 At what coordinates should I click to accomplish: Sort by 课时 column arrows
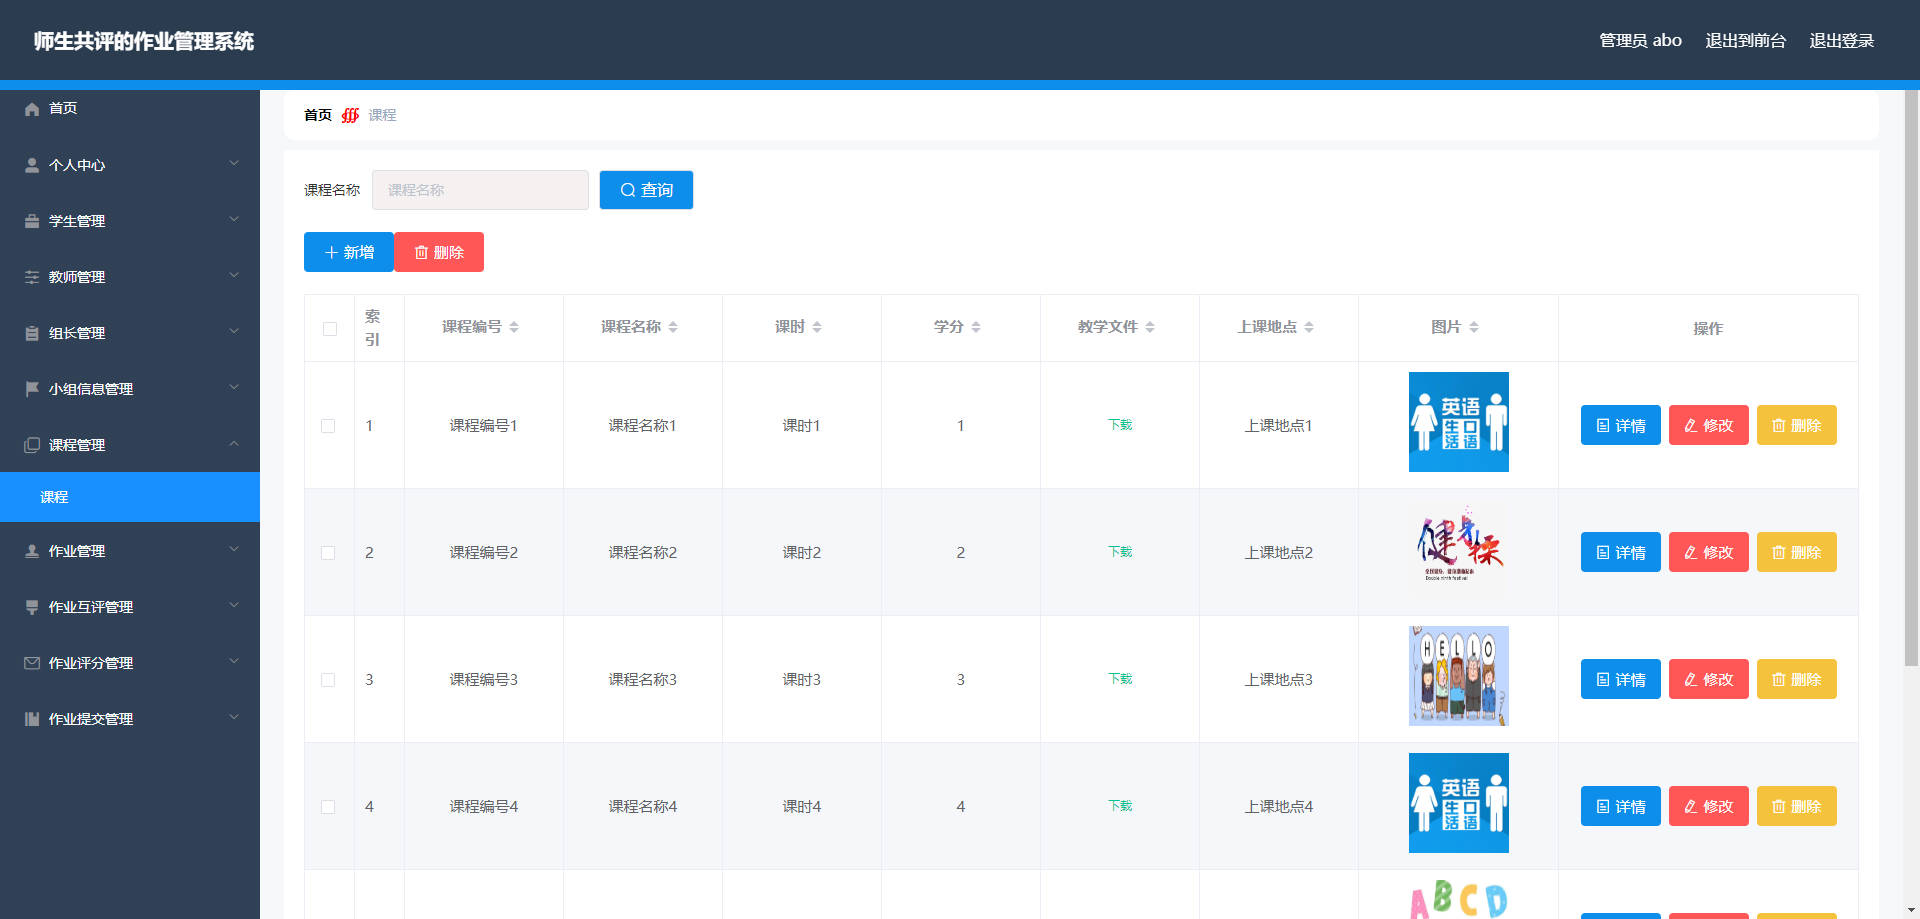coord(817,327)
